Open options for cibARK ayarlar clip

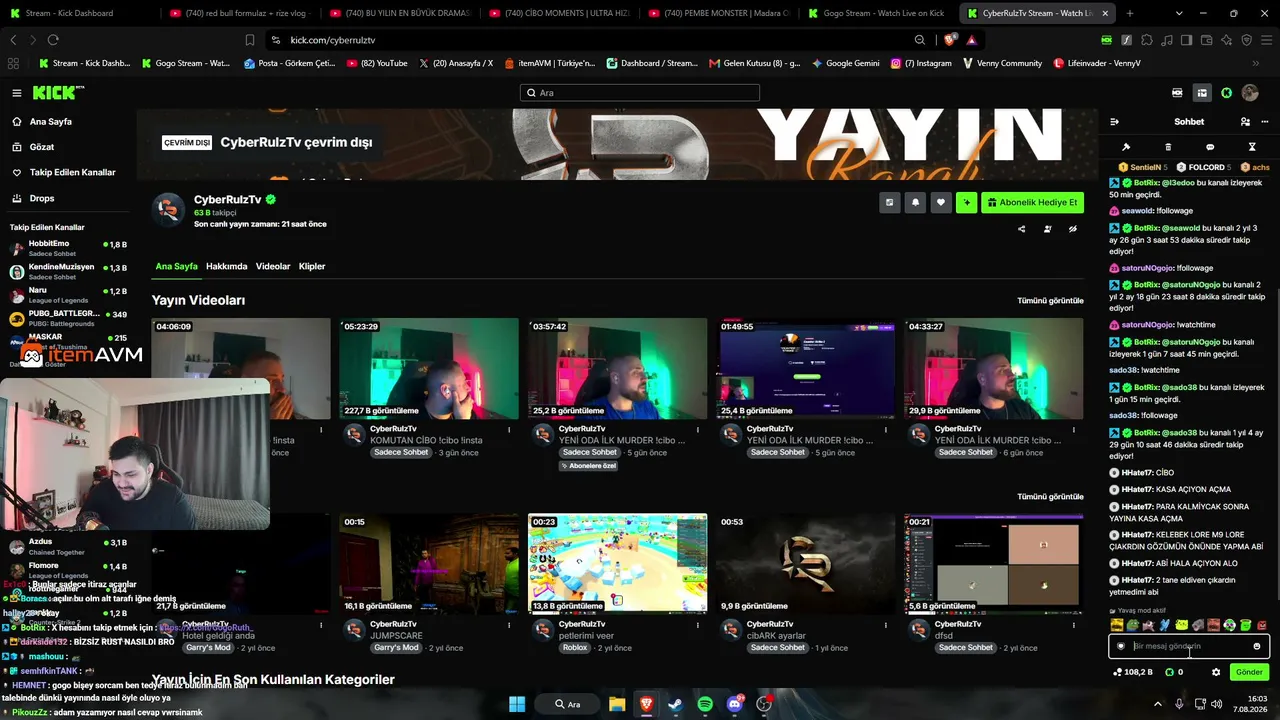(x=885, y=625)
